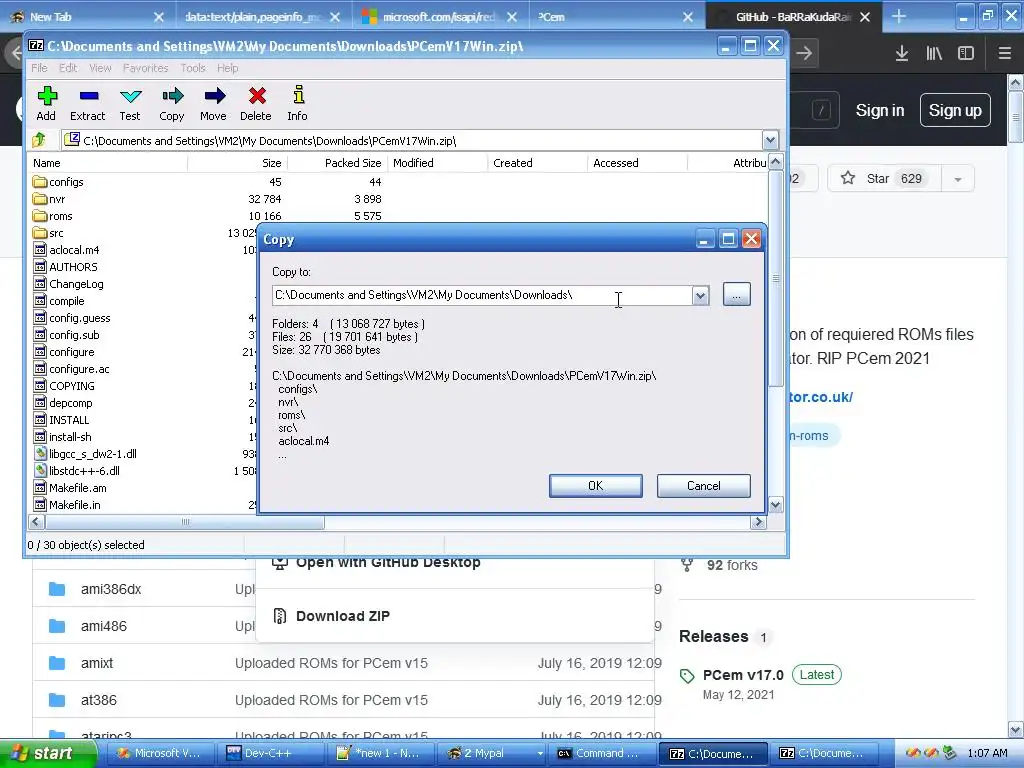
Task: Select the nvr folder in the archive
Action: (49, 199)
